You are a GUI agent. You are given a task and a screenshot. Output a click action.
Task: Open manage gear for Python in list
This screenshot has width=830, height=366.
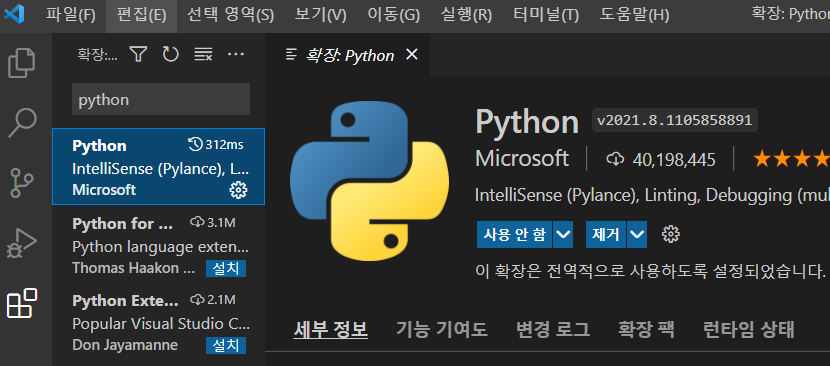(238, 190)
